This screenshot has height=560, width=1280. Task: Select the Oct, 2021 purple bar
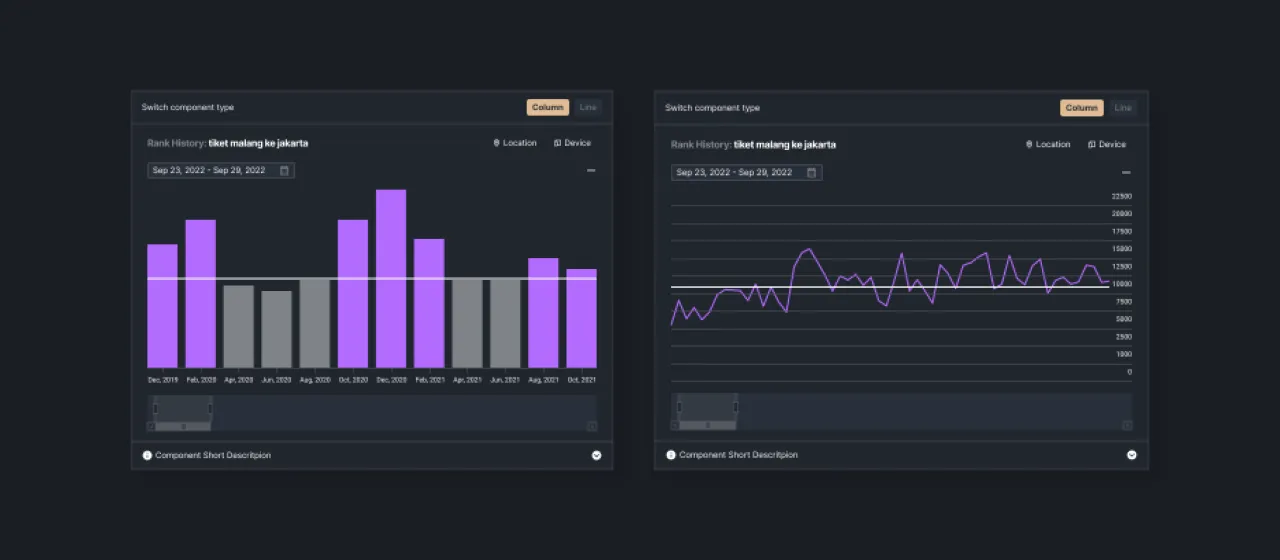tap(581, 318)
